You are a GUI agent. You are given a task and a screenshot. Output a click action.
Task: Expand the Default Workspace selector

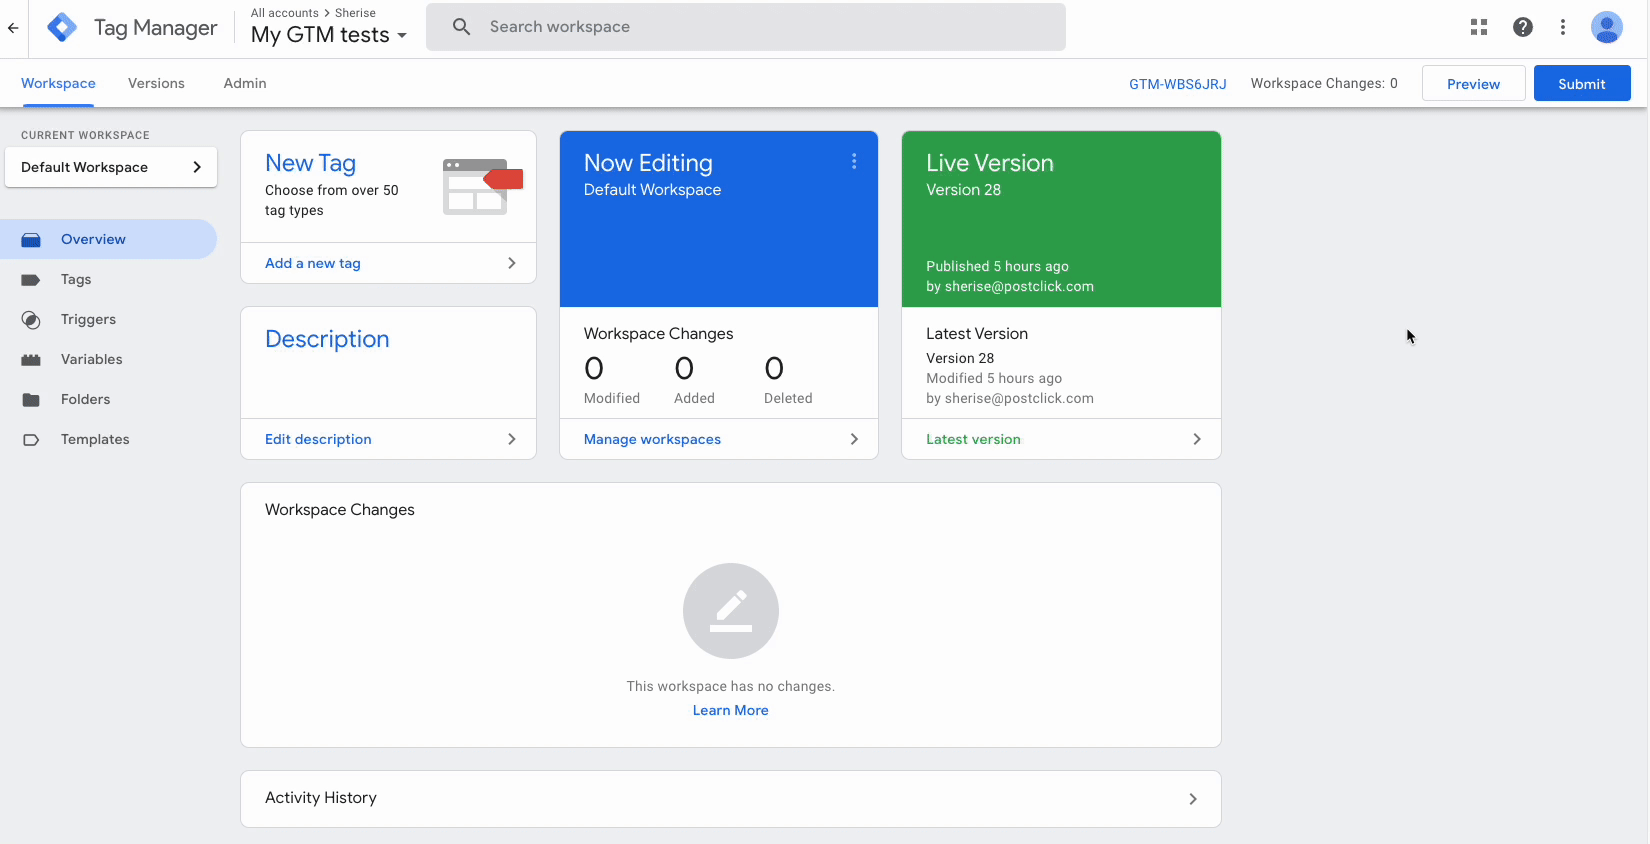(x=111, y=167)
